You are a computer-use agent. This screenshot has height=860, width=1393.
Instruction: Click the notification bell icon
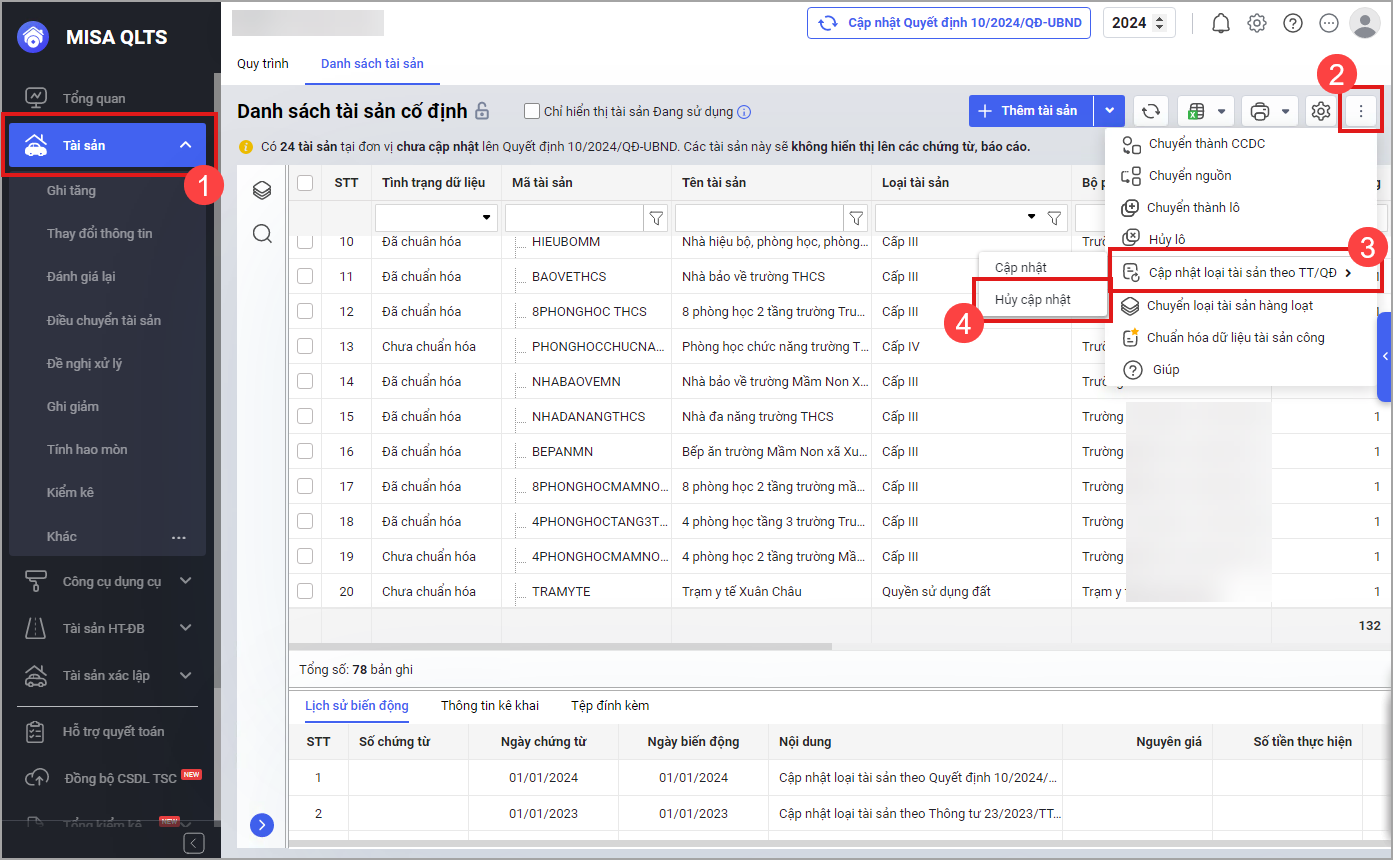pos(1220,23)
